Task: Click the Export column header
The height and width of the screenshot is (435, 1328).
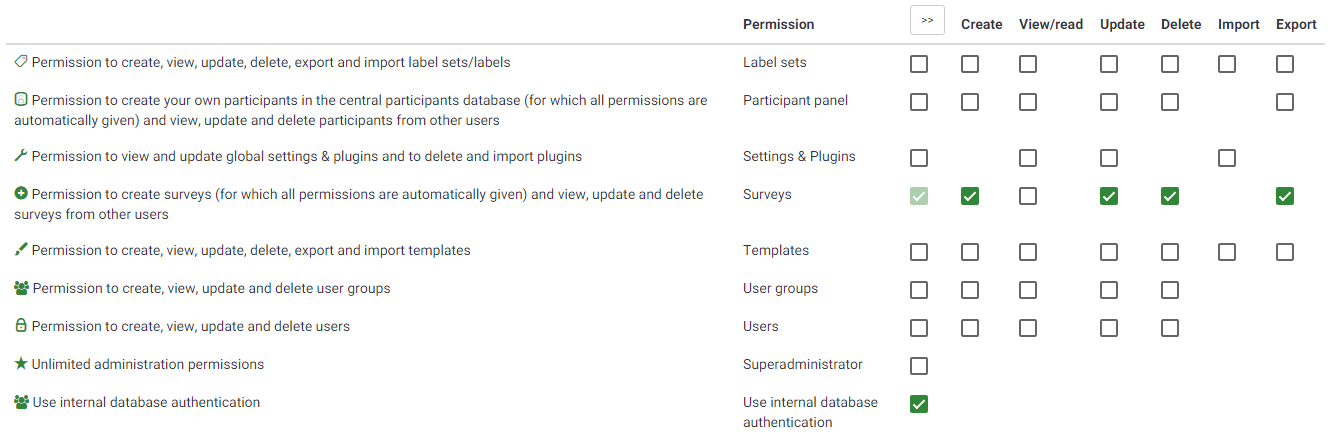Action: coord(1296,24)
